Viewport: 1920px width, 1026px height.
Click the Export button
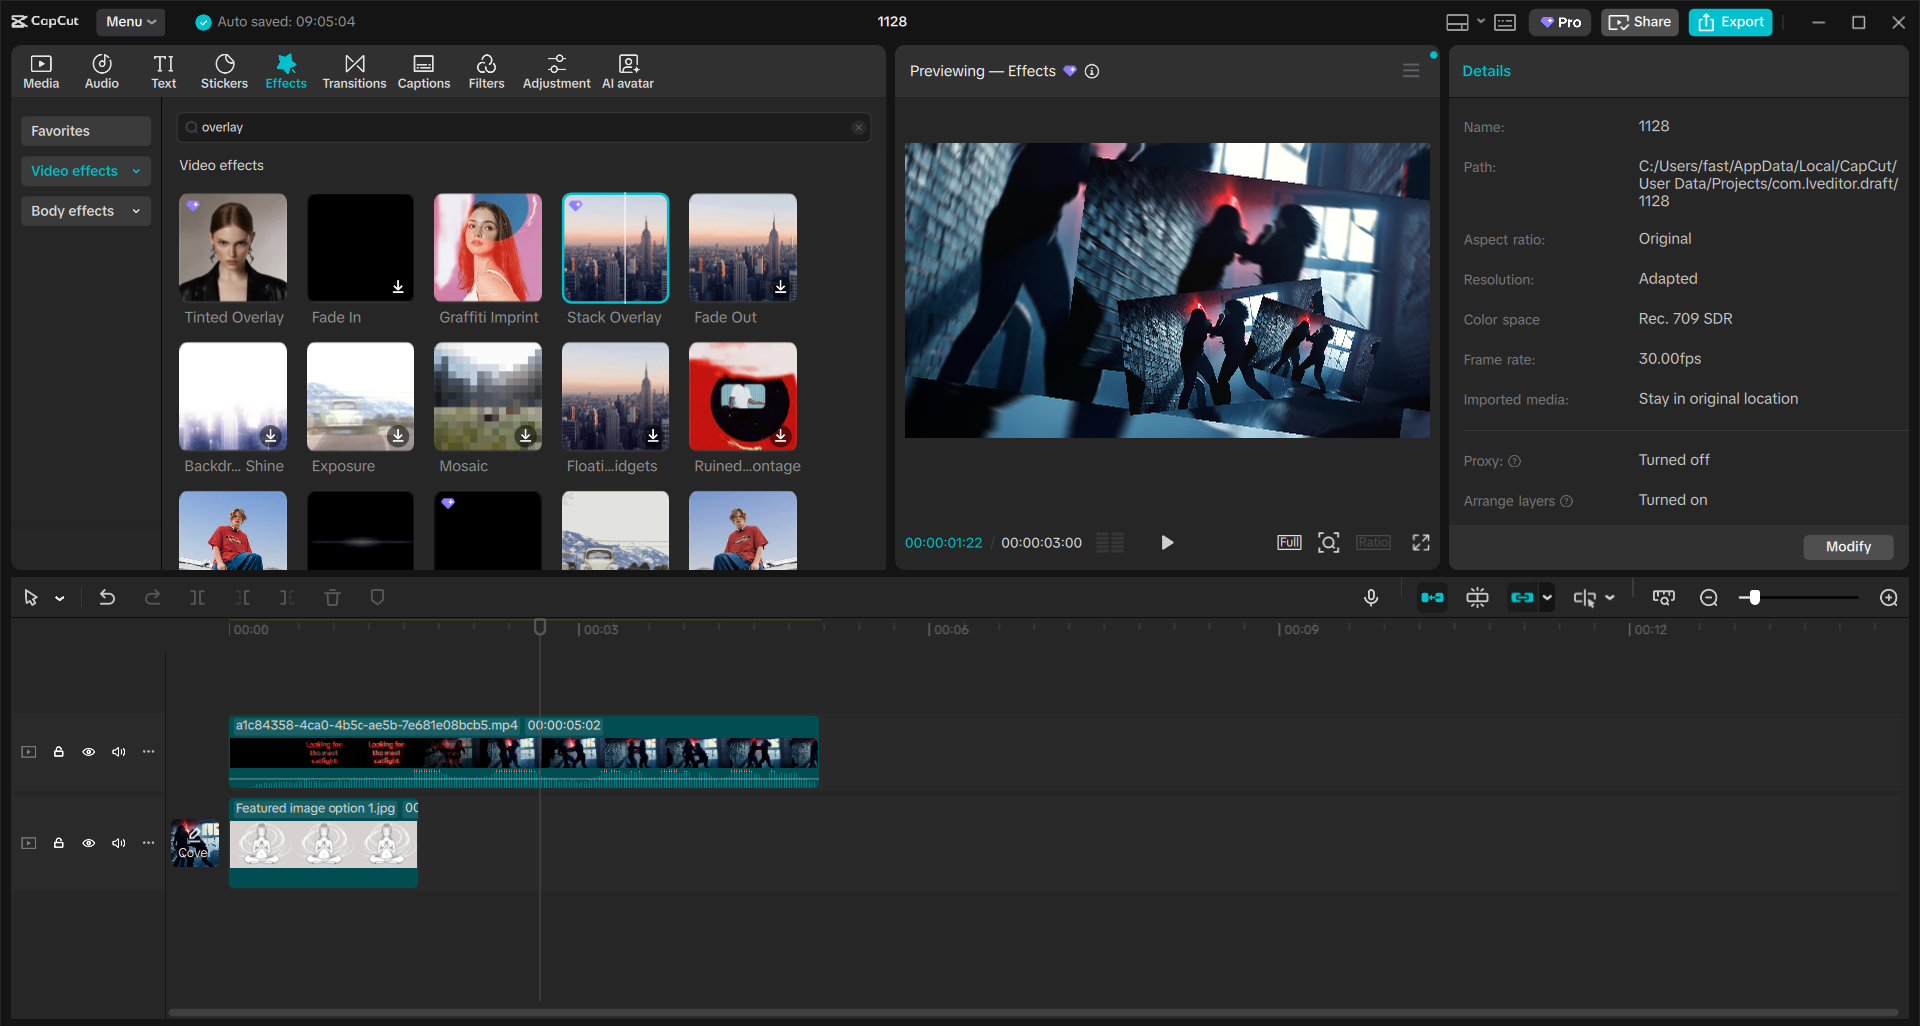click(x=1730, y=21)
